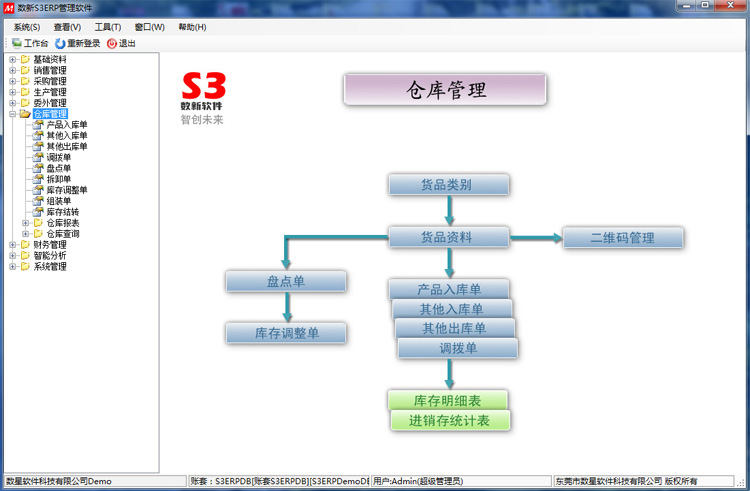Select the 智能分析 tree label
This screenshot has width=750, height=491.
[x=50, y=256]
